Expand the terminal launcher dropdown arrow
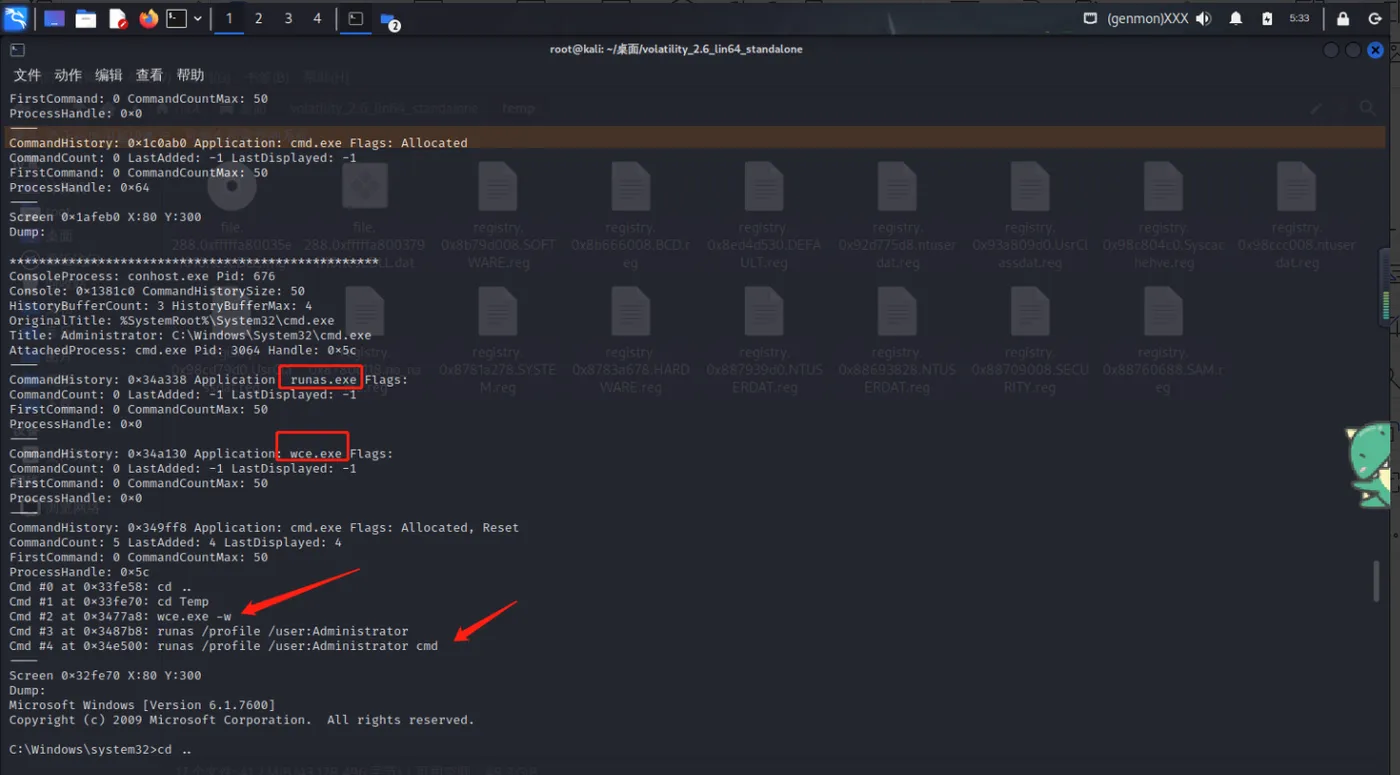Viewport: 1400px width, 775px height. tap(198, 18)
